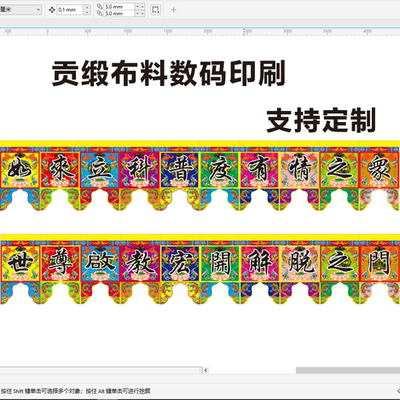The image size is (400, 400).
Task: Select the text 支持定制 on the canvas
Action: (321, 120)
